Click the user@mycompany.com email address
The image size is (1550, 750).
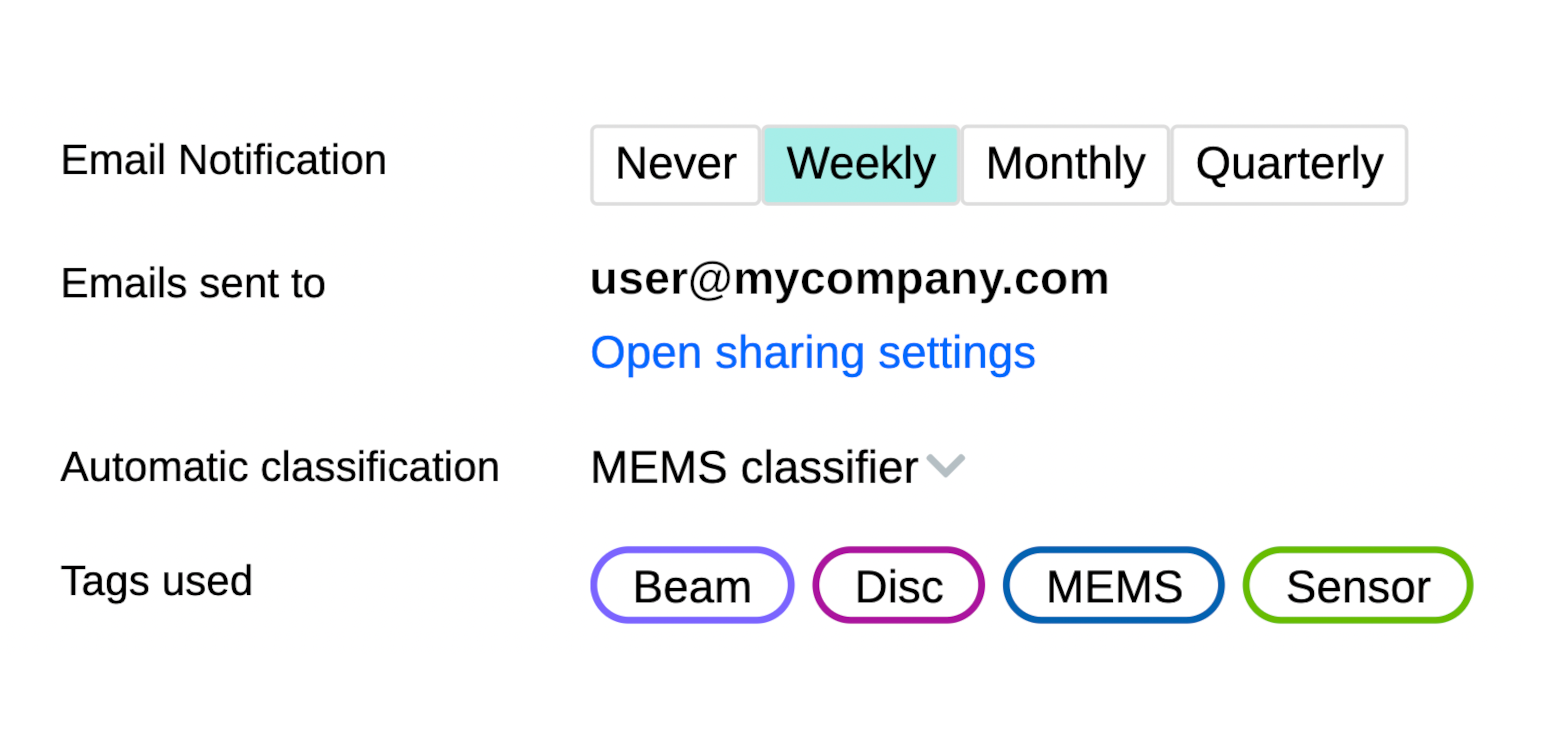pos(849,280)
